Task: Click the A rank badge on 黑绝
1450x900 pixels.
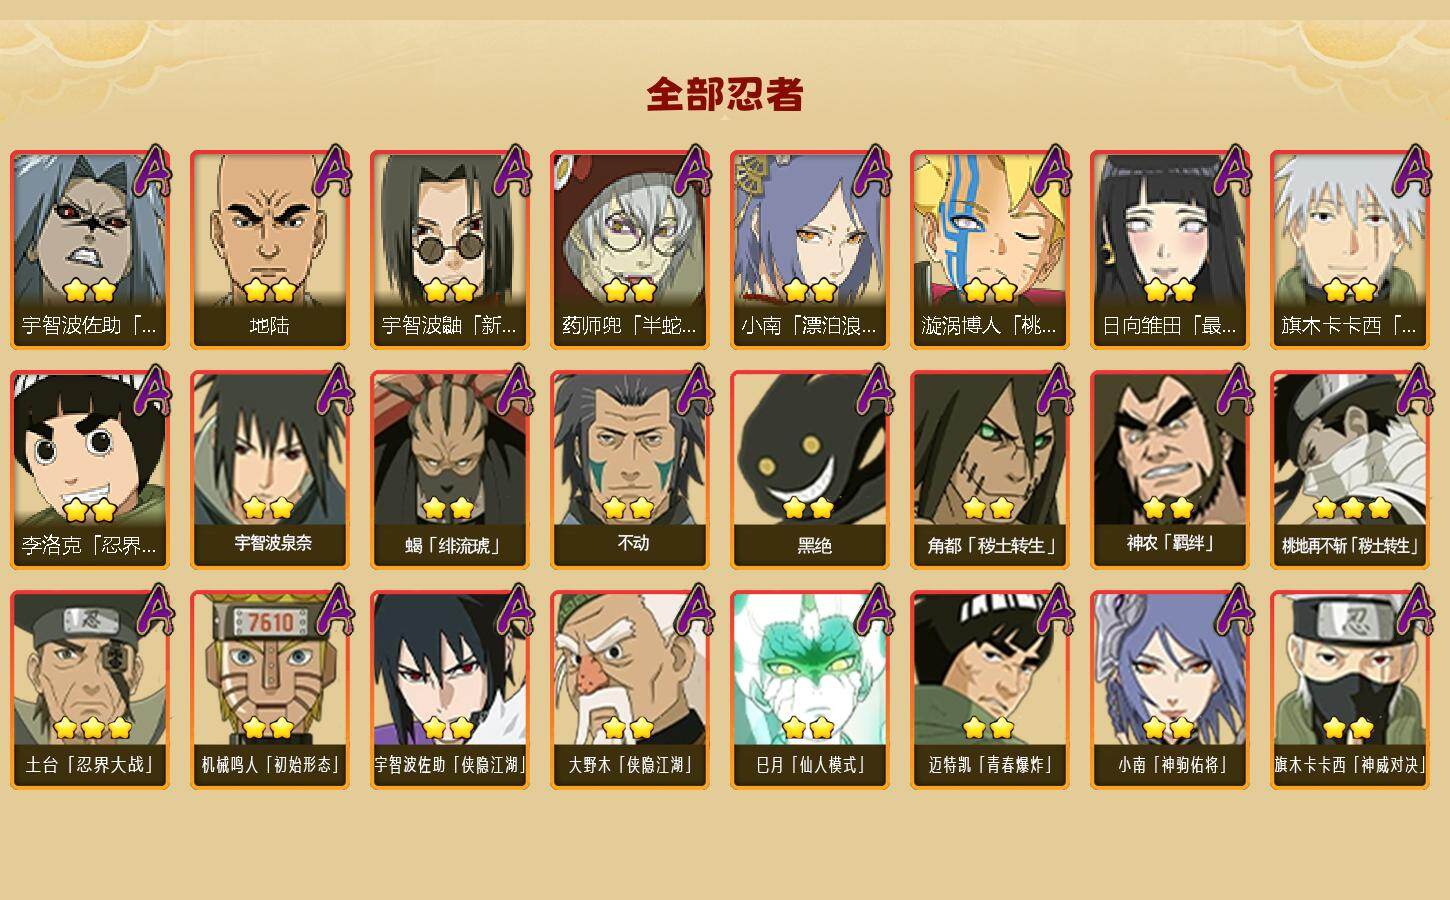Action: tap(874, 392)
